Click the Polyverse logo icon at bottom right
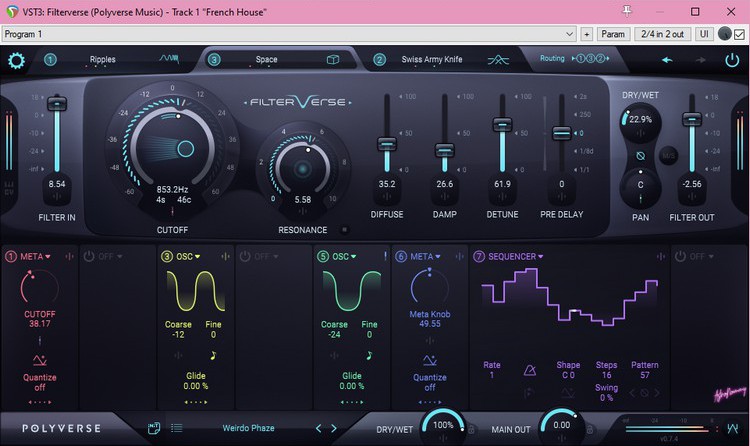 point(732,428)
